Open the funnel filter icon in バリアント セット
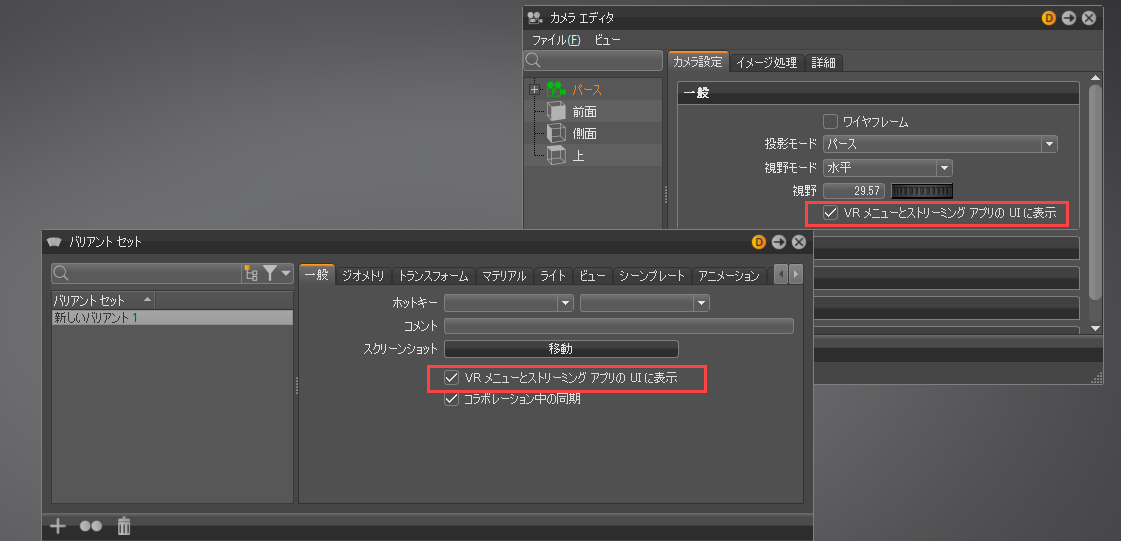The width and height of the screenshot is (1121, 541). 270,274
